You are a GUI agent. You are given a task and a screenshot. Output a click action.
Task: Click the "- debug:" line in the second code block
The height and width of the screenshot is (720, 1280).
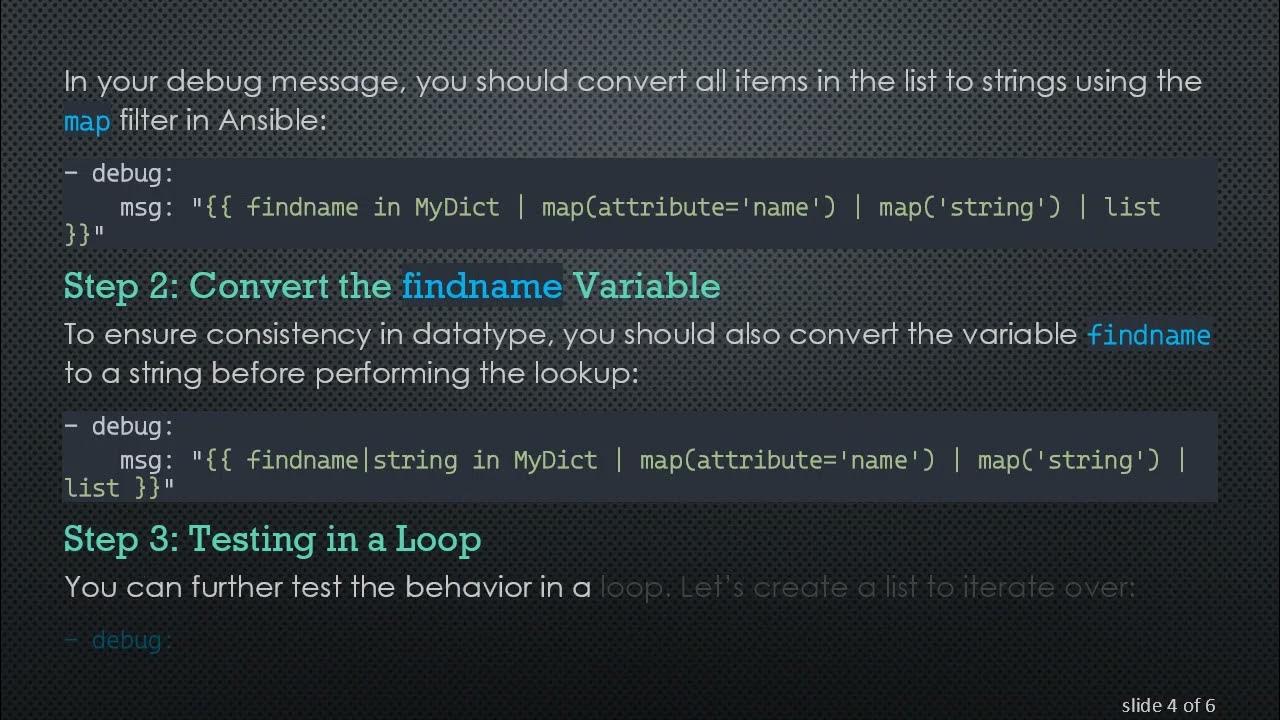tap(119, 427)
